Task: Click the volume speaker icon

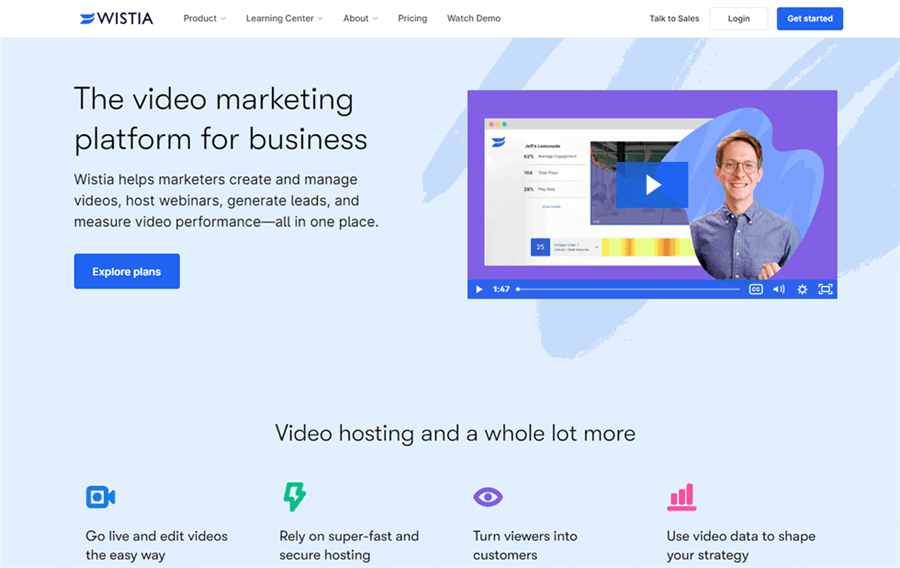Action: [778, 289]
